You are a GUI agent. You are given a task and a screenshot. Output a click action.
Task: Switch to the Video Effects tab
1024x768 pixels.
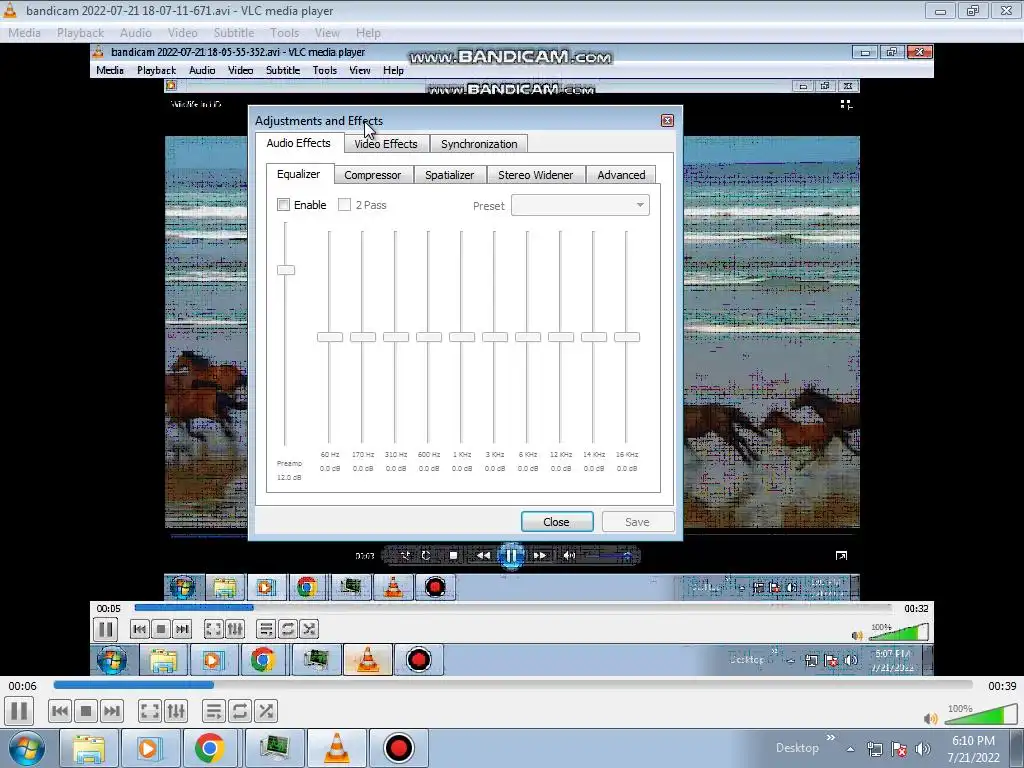386,144
